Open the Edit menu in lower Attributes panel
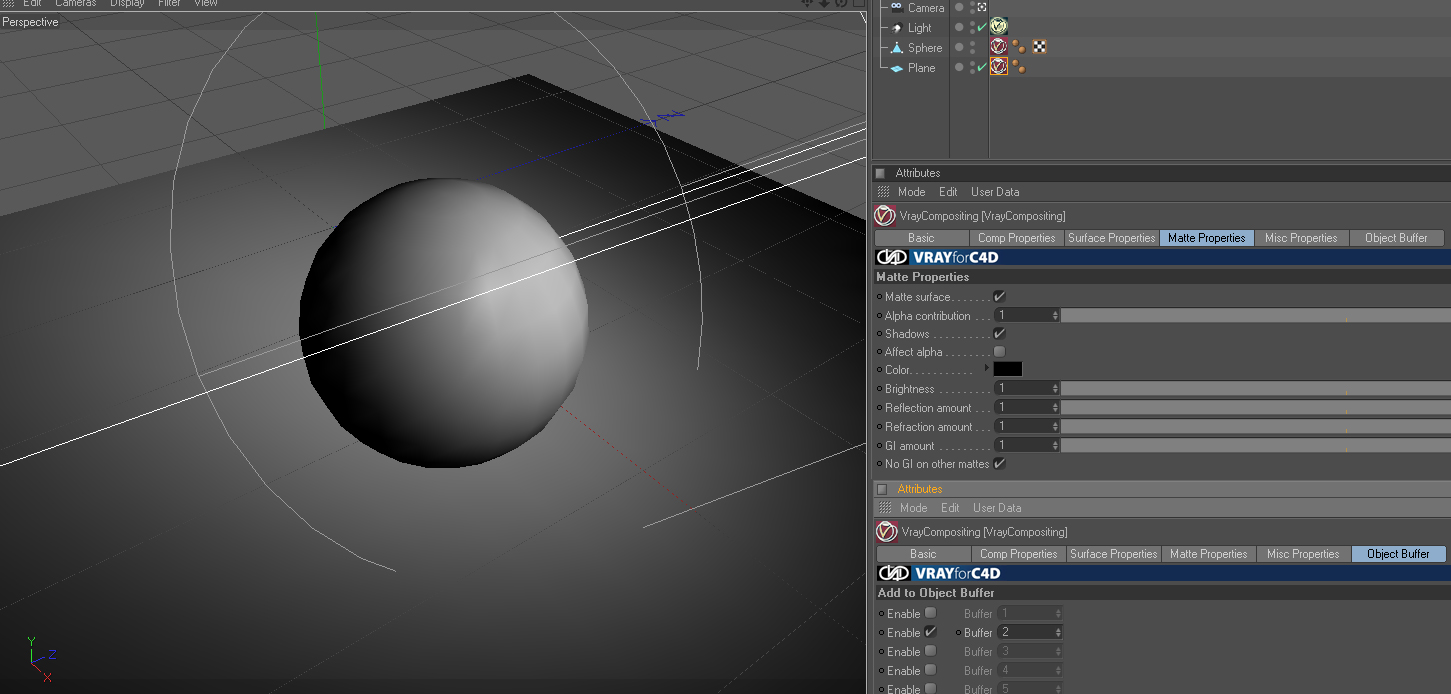The width and height of the screenshot is (1451, 694). pos(950,508)
